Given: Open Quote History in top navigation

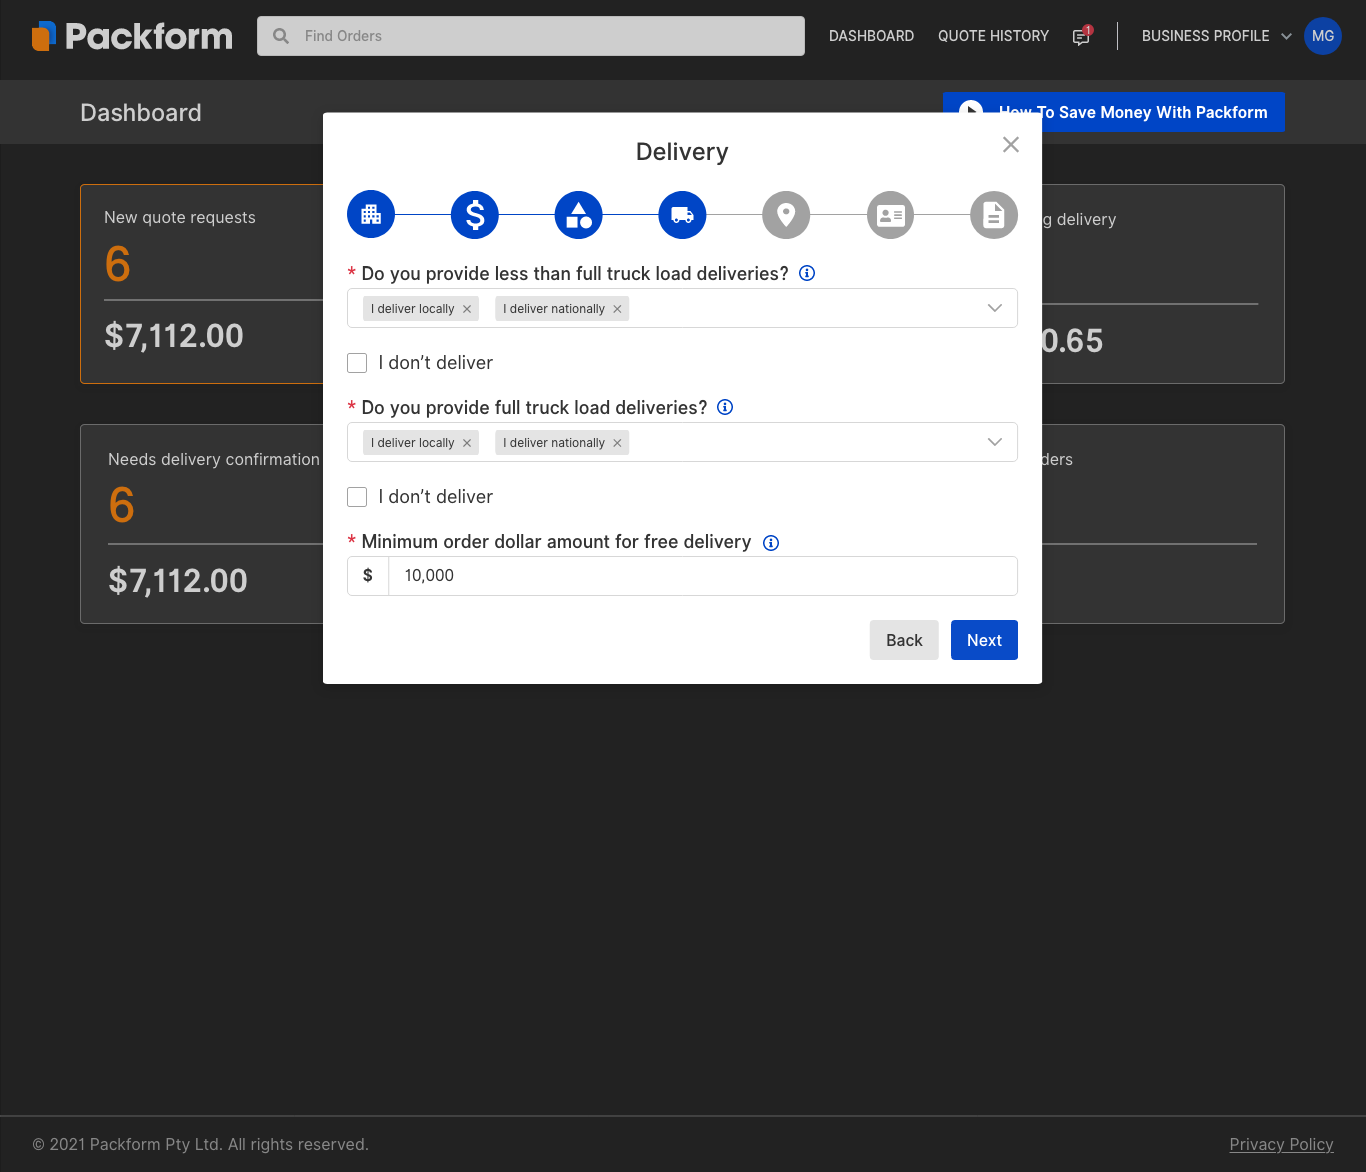Looking at the screenshot, I should pyautogui.click(x=993, y=36).
